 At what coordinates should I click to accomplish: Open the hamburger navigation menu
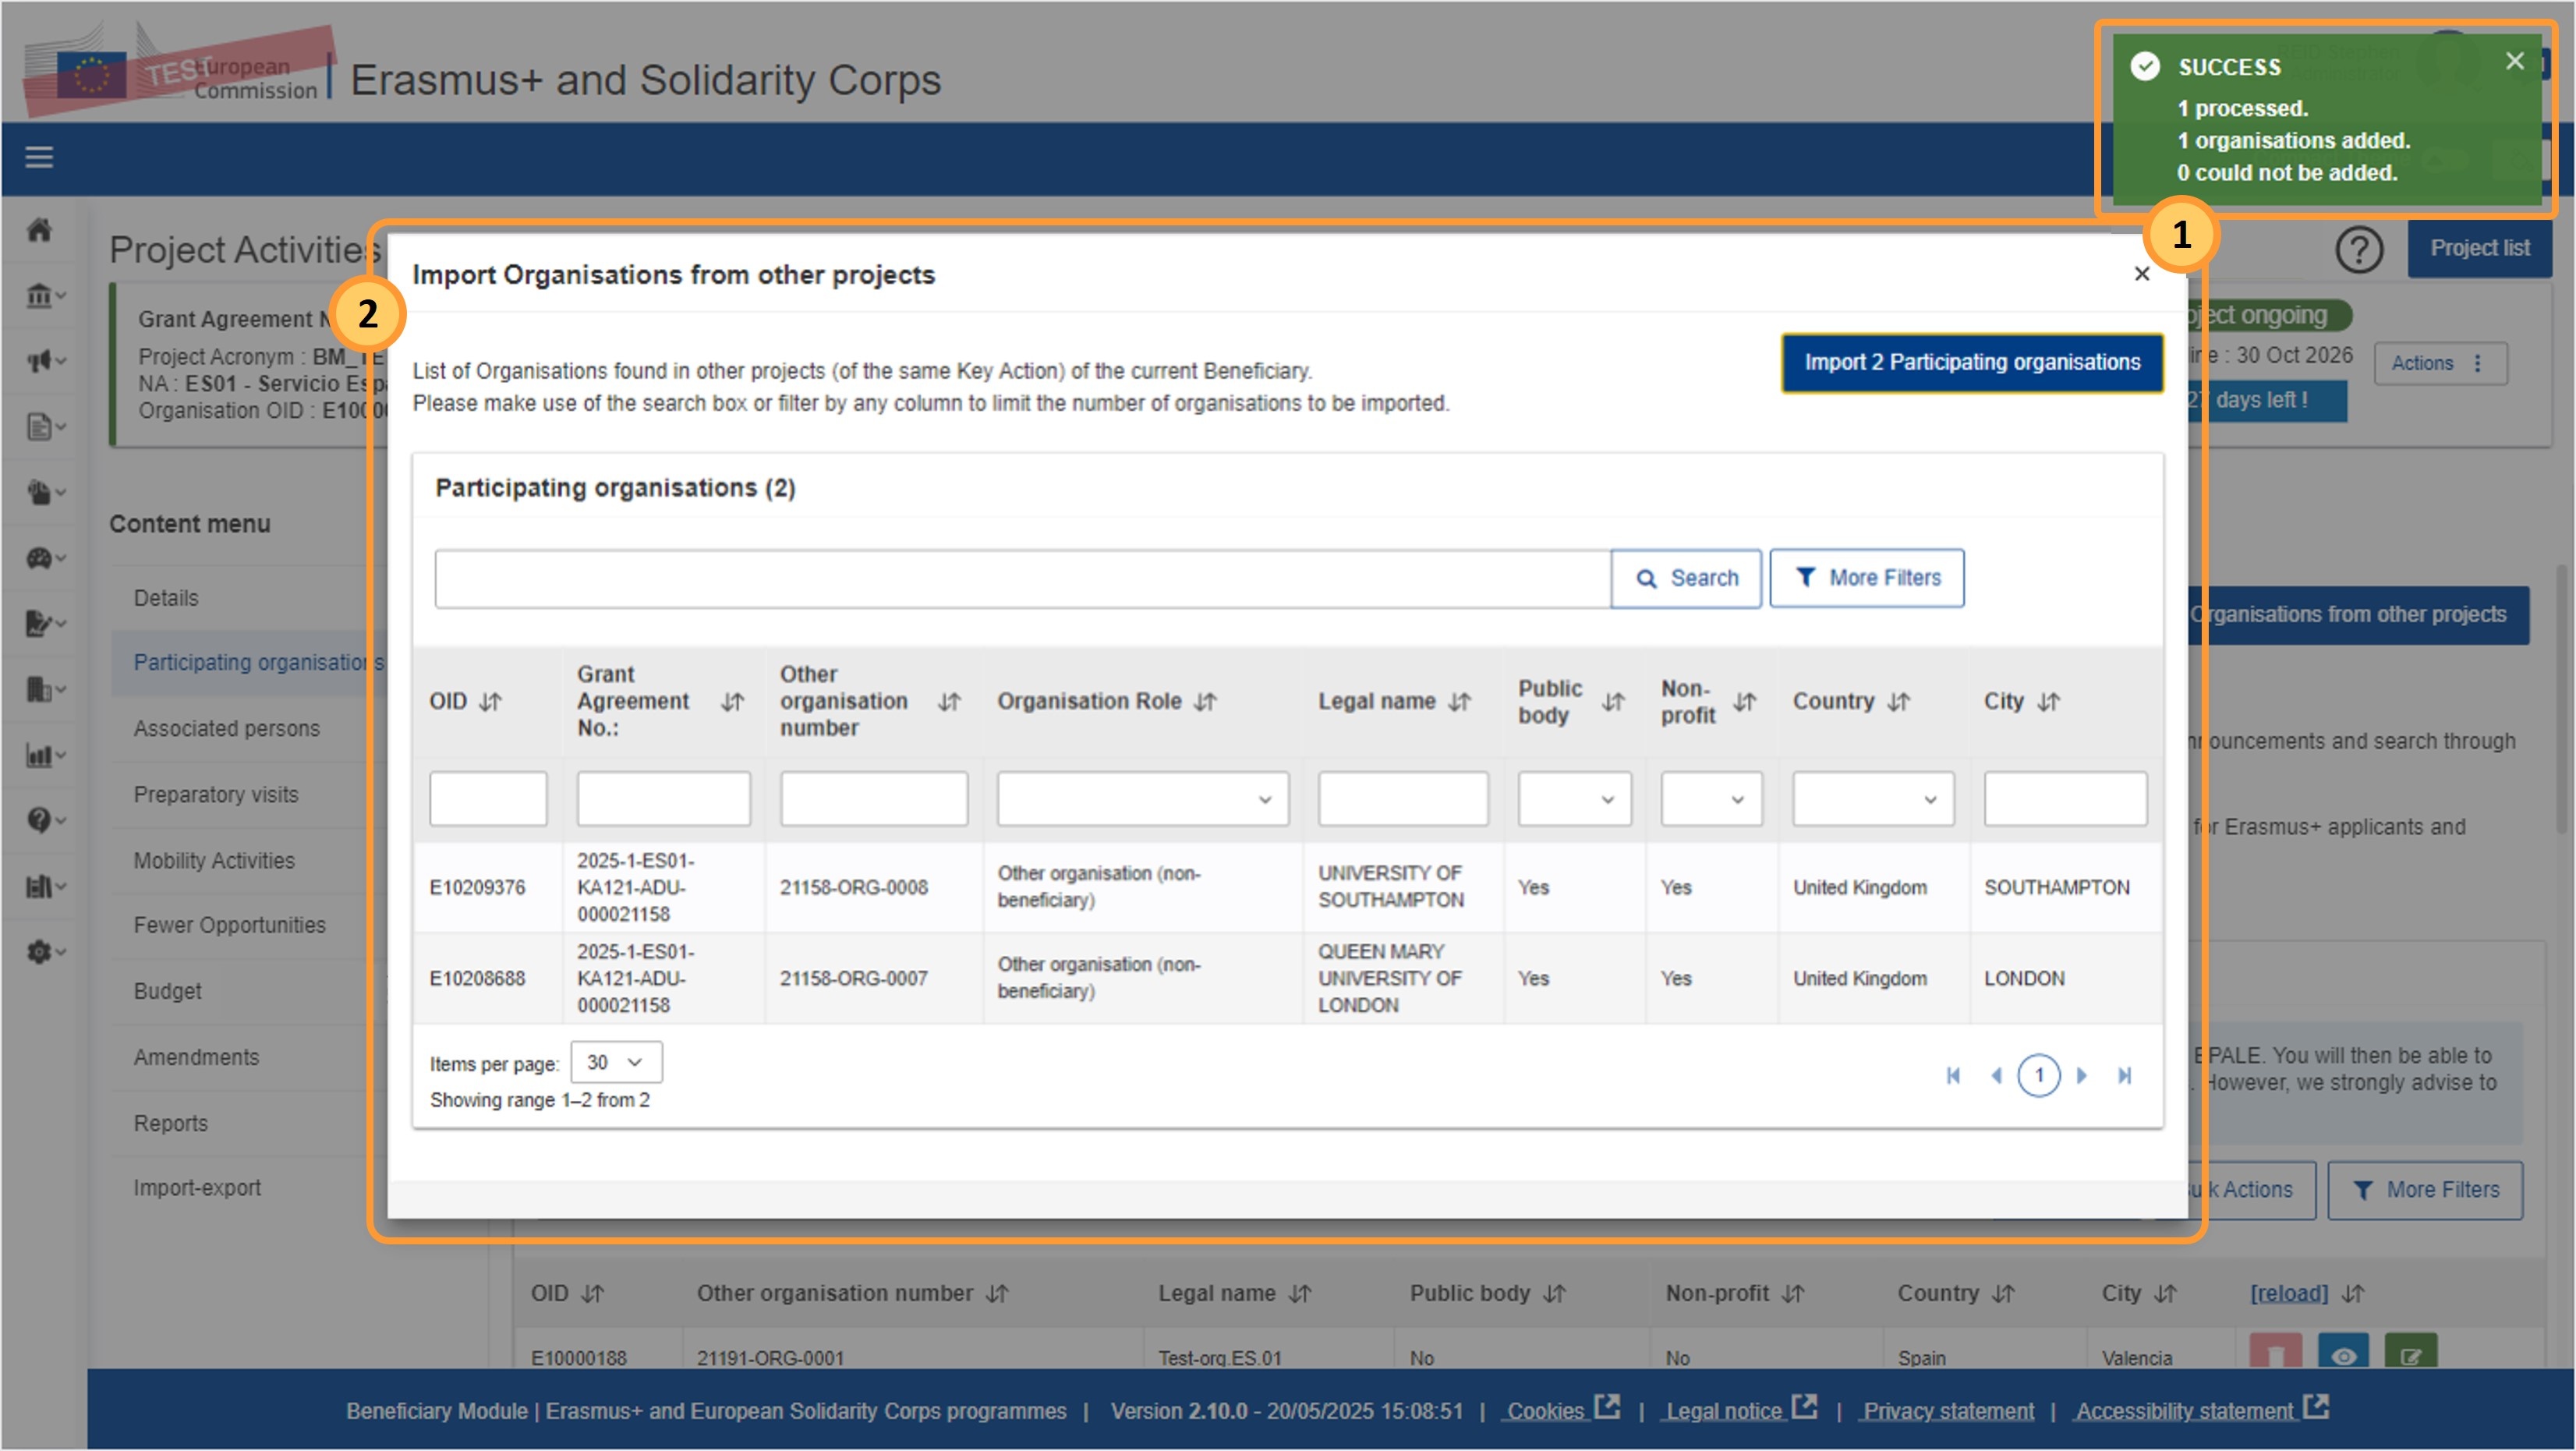pyautogui.click(x=39, y=157)
